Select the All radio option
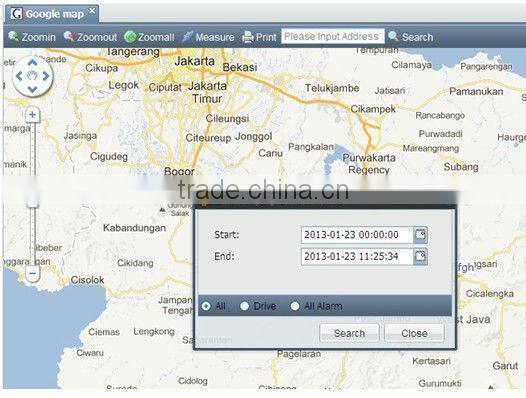The height and width of the screenshot is (398, 526). click(206, 306)
